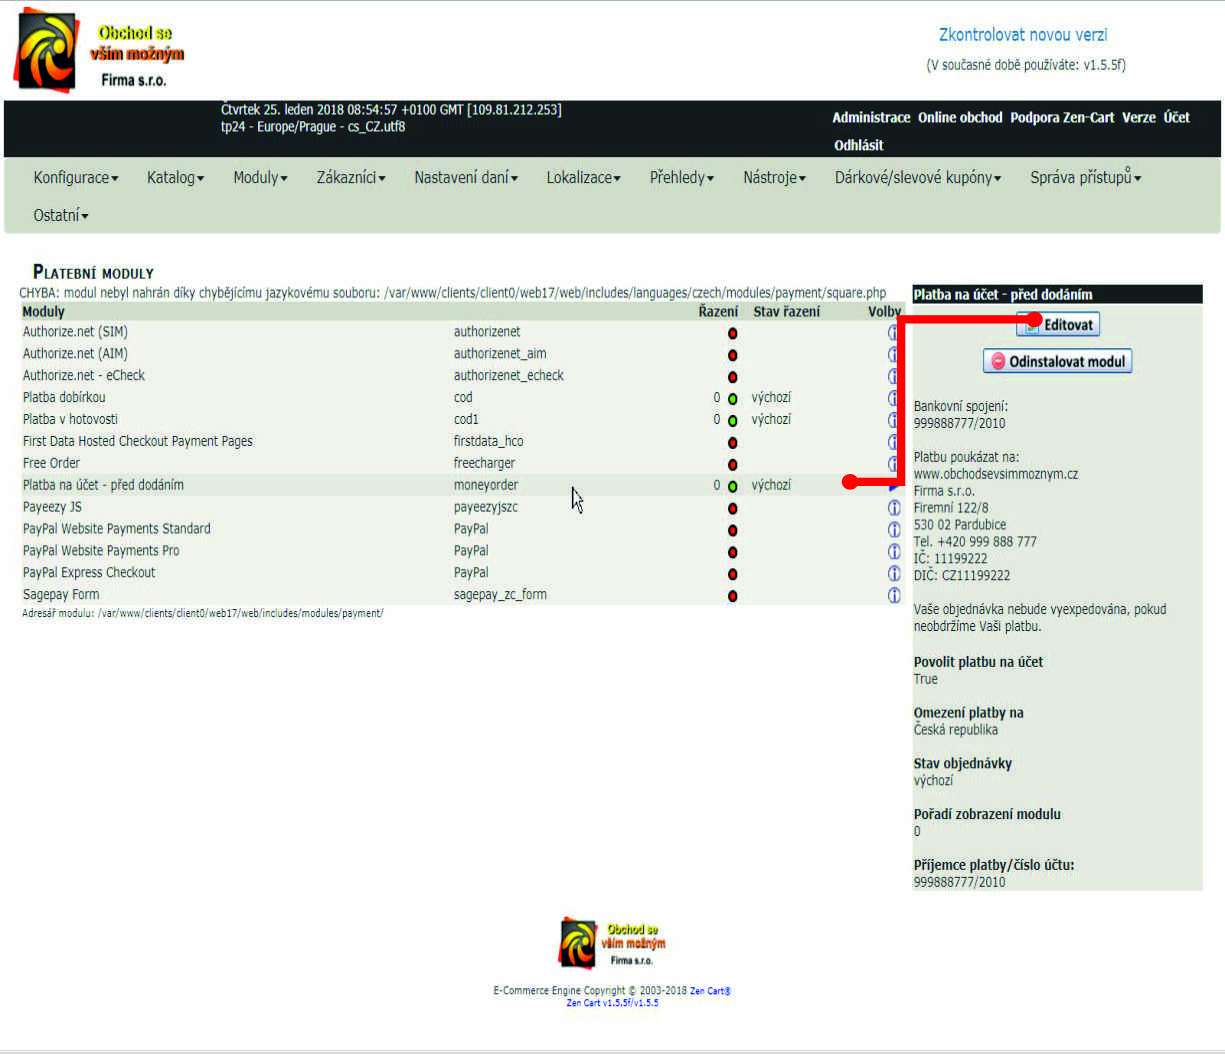Click green status indicator for Platba v hotovosti
Screen dimensions: 1225x1054
click(x=732, y=420)
